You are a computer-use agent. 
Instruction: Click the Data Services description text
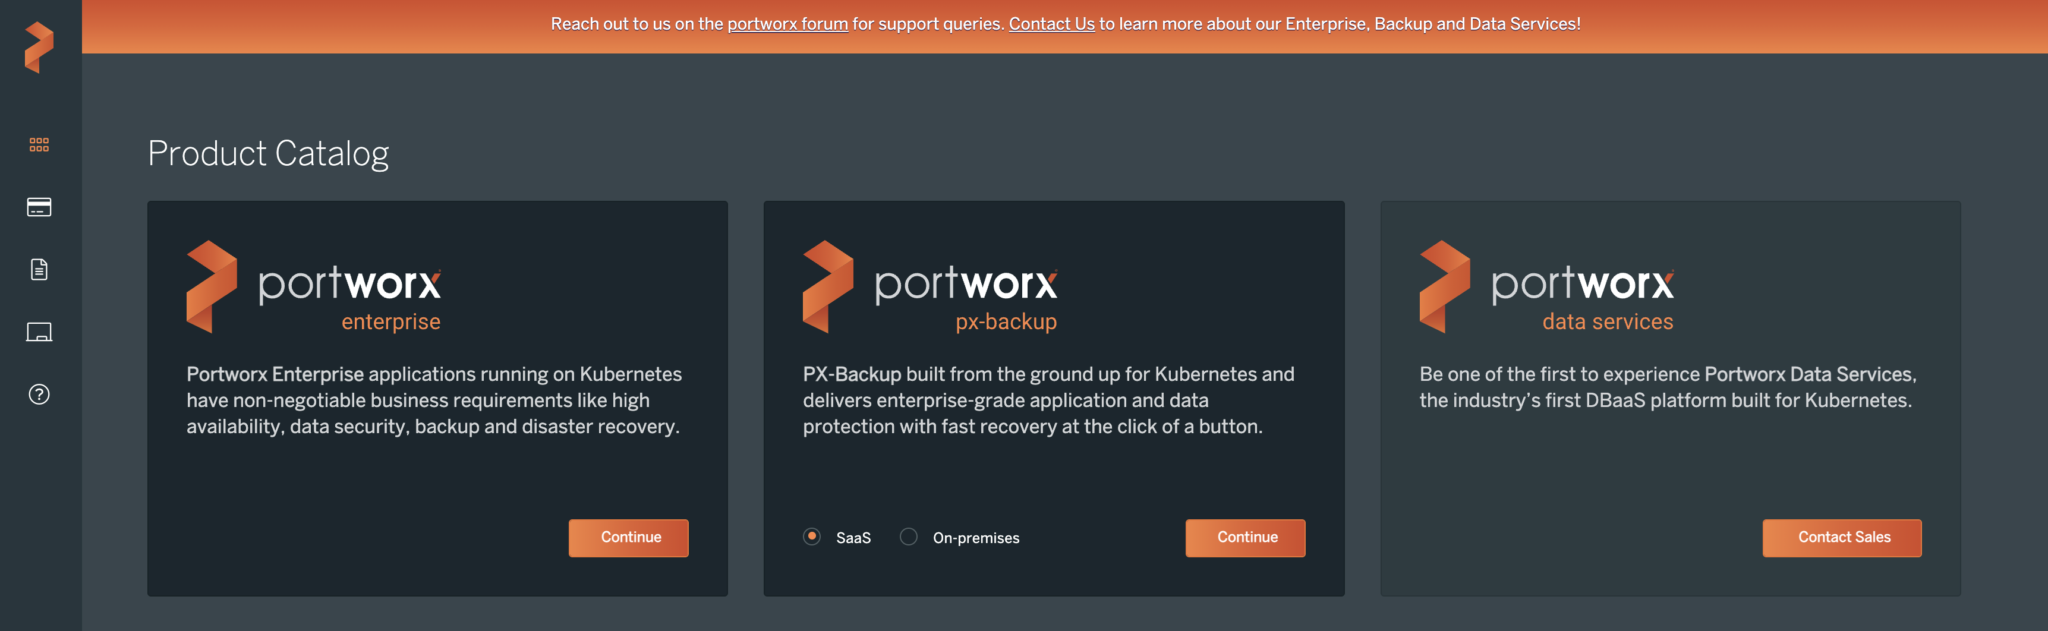point(1667,387)
